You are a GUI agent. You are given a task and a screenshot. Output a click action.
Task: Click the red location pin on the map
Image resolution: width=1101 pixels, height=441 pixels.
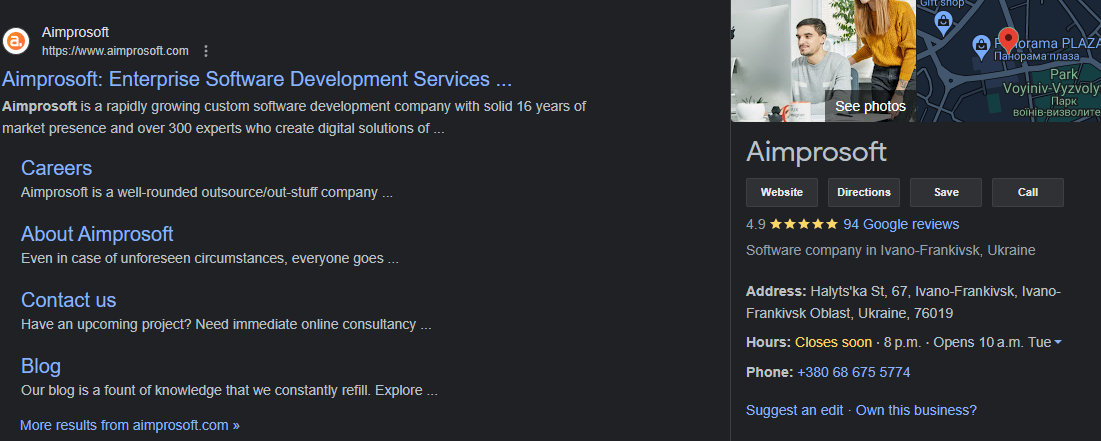(1008, 40)
